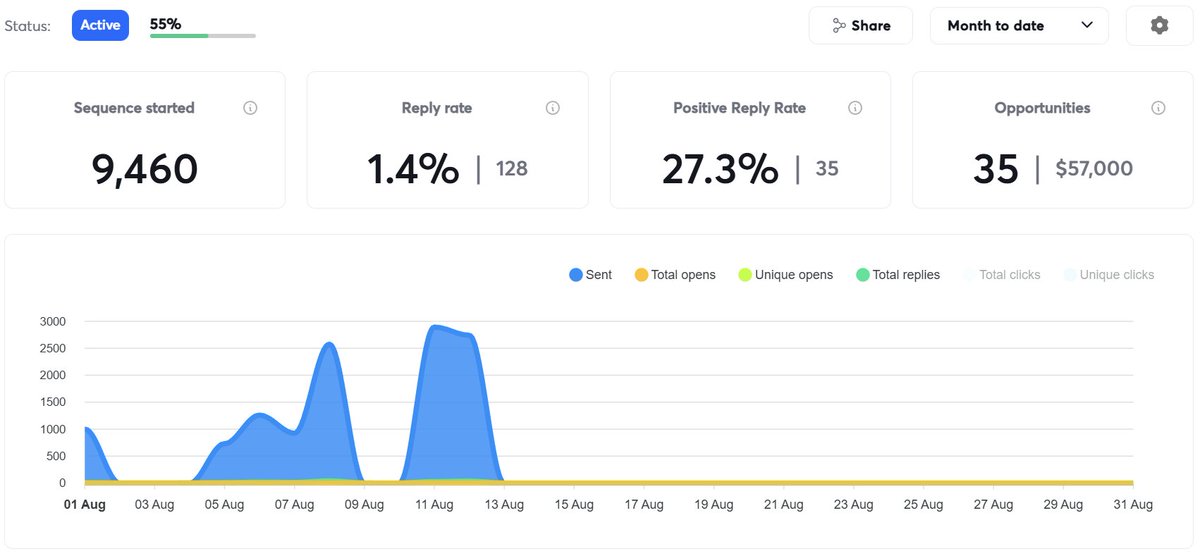This screenshot has height=556, width=1200.
Task: Enable the Total clicks legend entry
Action: click(1001, 275)
